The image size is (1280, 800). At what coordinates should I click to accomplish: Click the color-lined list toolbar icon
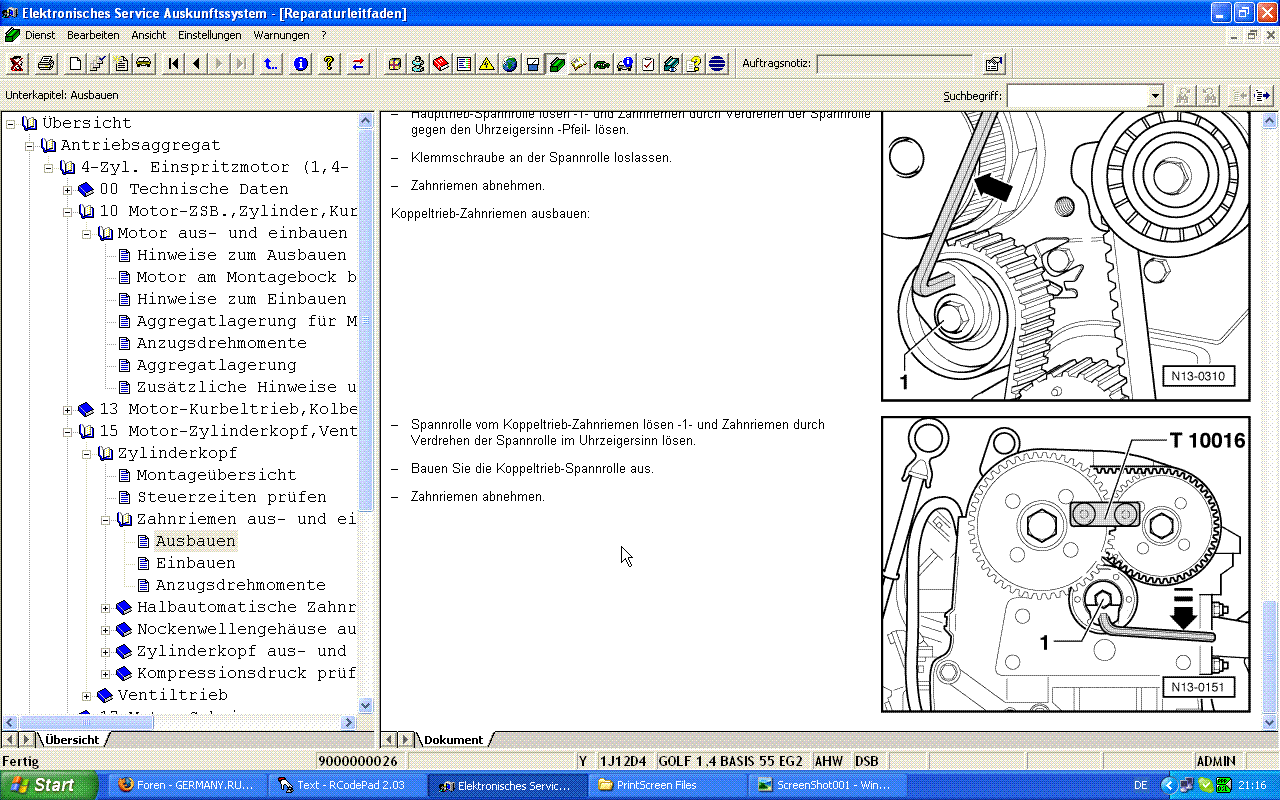[464, 64]
